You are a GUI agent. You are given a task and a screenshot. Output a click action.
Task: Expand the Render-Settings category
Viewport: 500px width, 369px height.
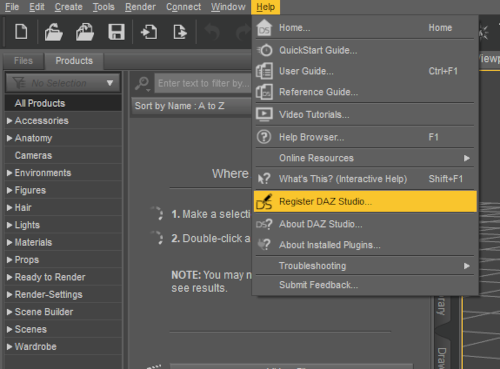tap(9, 294)
